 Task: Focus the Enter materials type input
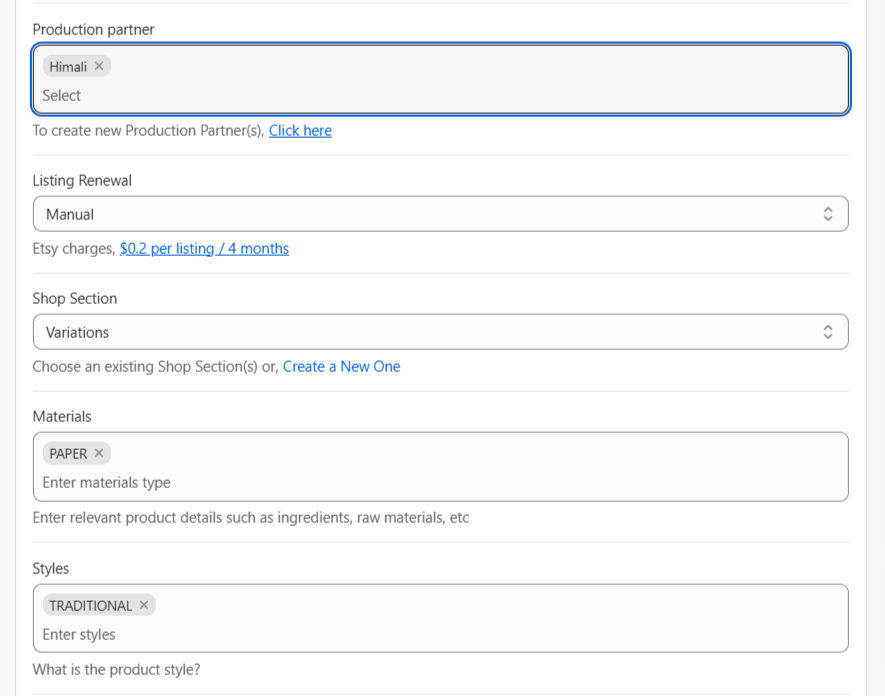(x=440, y=483)
